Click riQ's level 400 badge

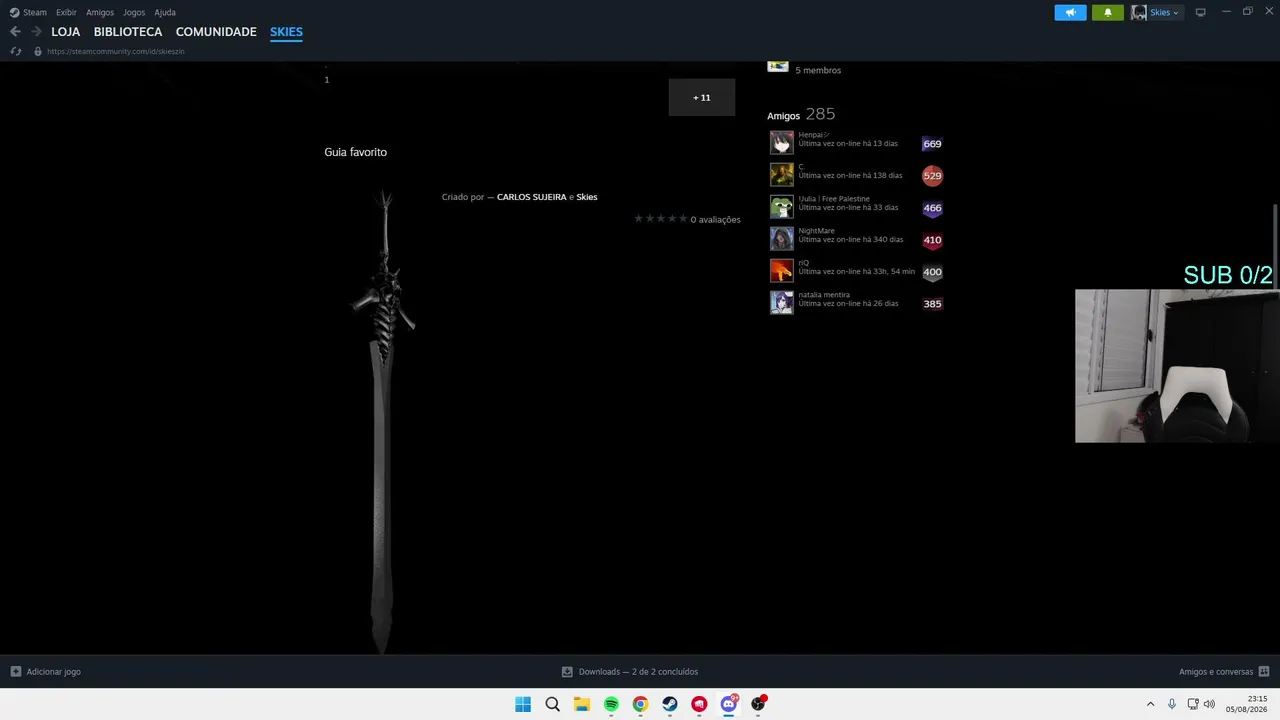pos(932,272)
